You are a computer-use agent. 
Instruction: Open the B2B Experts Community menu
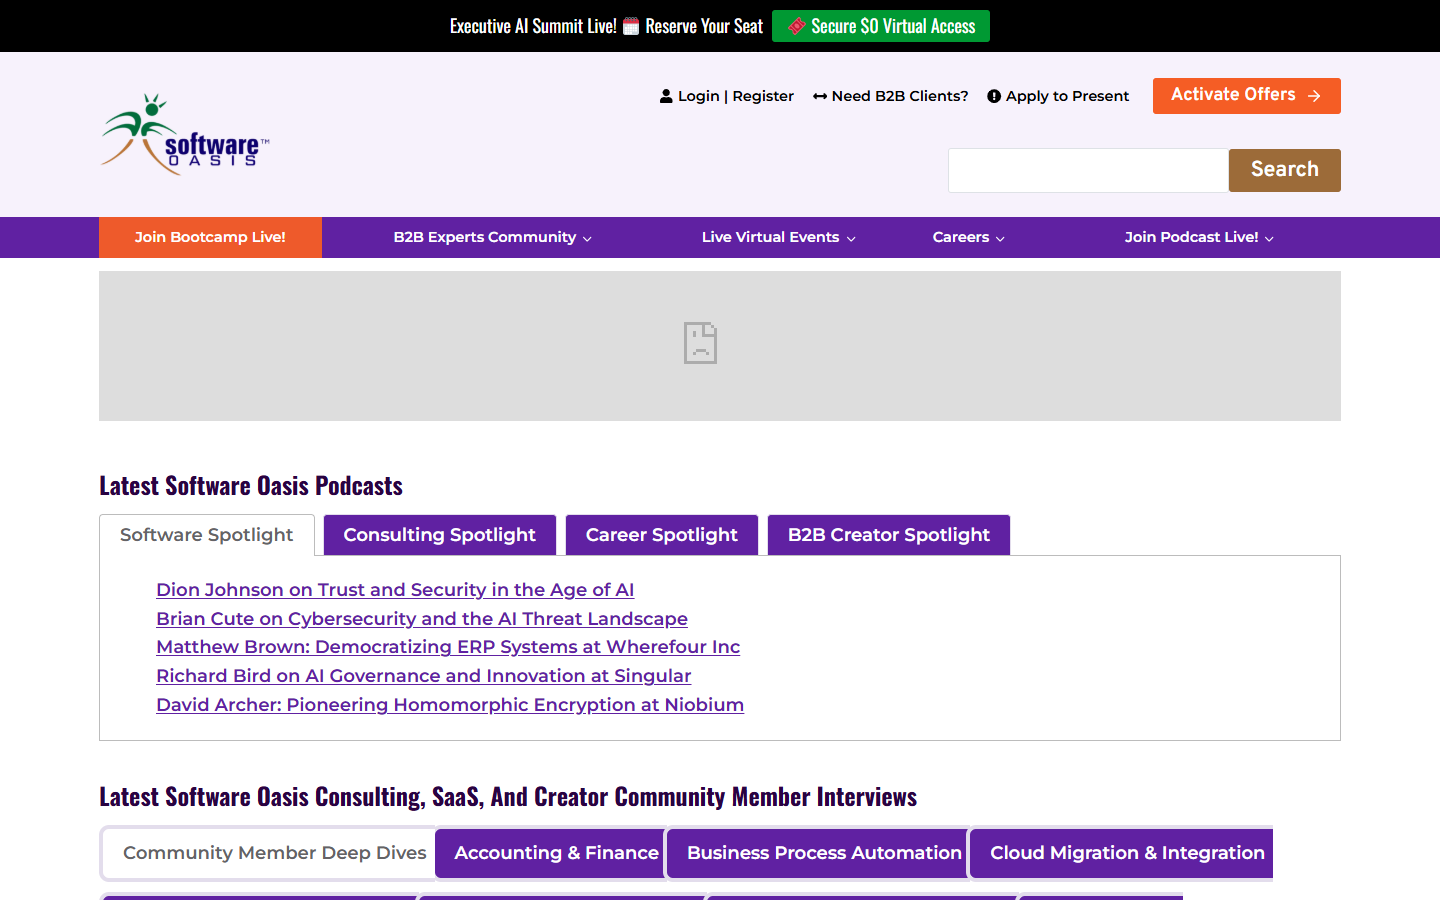pyautogui.click(x=485, y=237)
